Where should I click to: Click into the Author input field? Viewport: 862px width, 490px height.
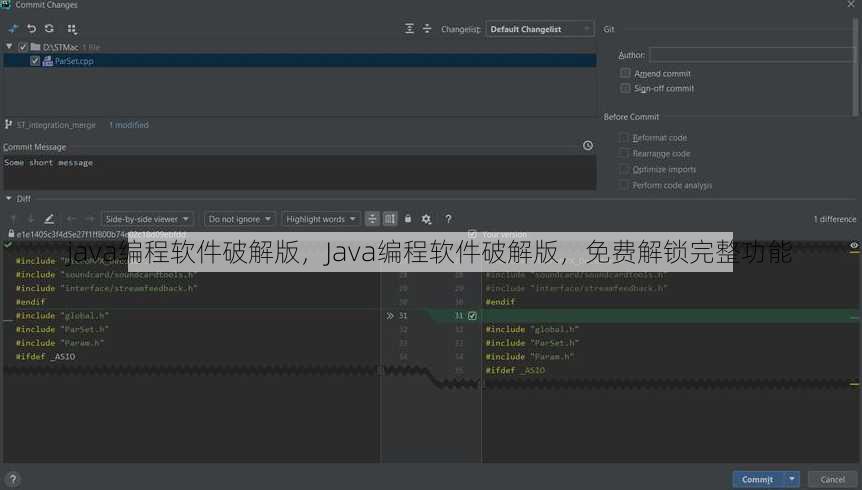pyautogui.click(x=752, y=54)
